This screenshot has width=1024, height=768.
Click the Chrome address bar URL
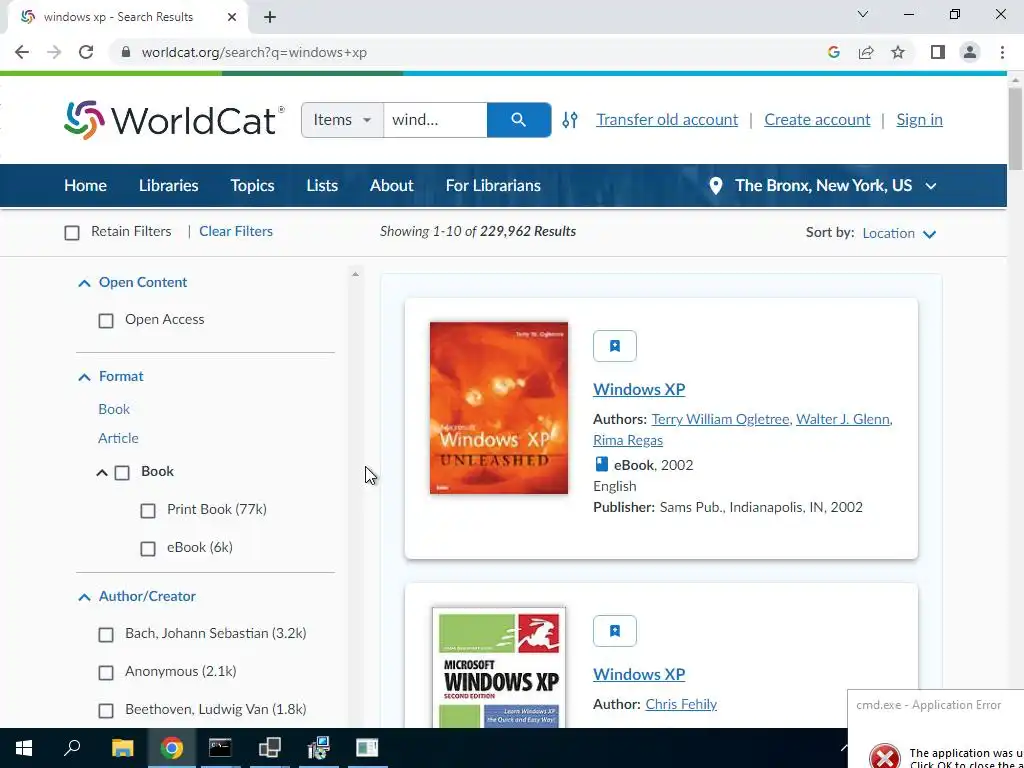pos(254,52)
